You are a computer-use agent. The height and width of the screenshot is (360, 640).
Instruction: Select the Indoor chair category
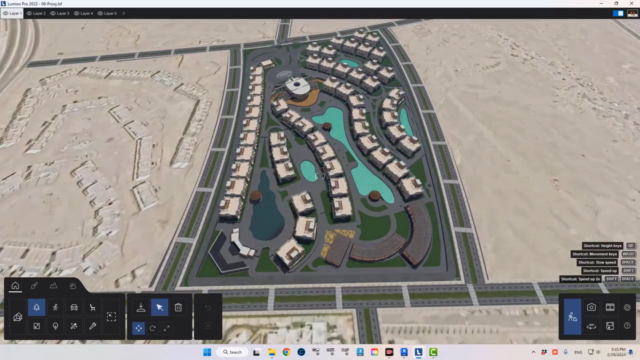coord(93,307)
